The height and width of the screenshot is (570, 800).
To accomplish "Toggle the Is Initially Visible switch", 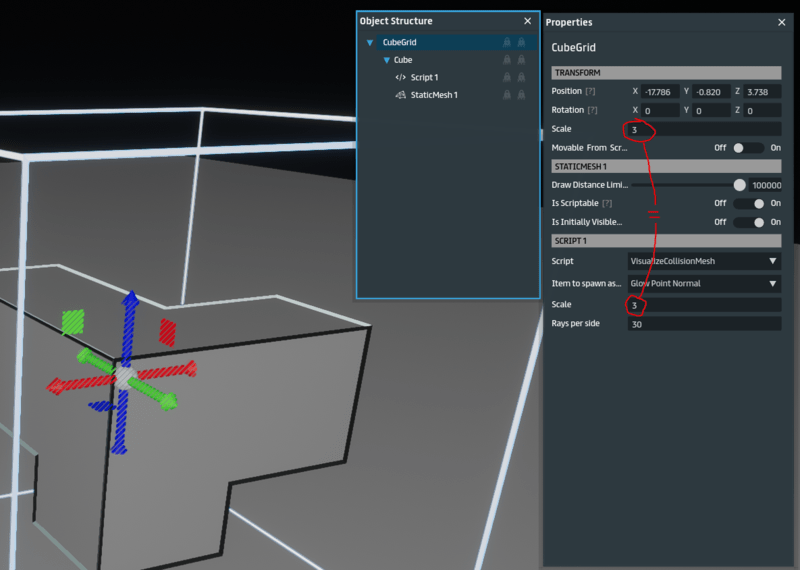I will click(748, 222).
